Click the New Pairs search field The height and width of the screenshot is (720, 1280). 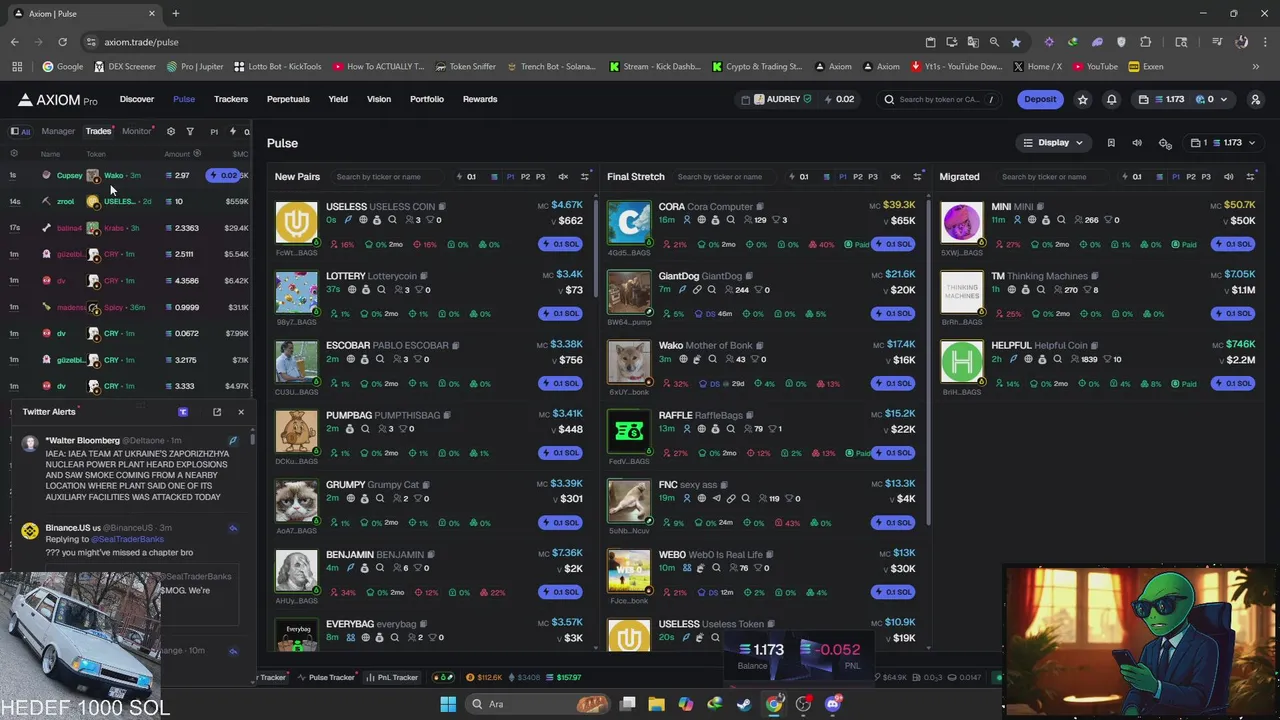point(388,177)
